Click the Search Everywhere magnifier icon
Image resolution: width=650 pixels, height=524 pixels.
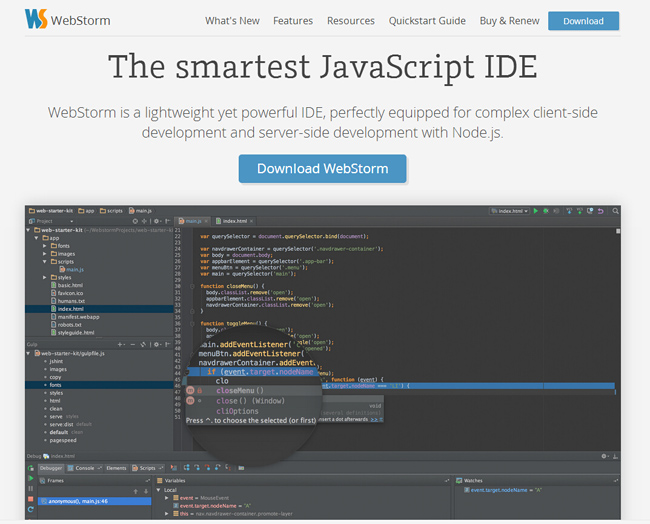[616, 211]
